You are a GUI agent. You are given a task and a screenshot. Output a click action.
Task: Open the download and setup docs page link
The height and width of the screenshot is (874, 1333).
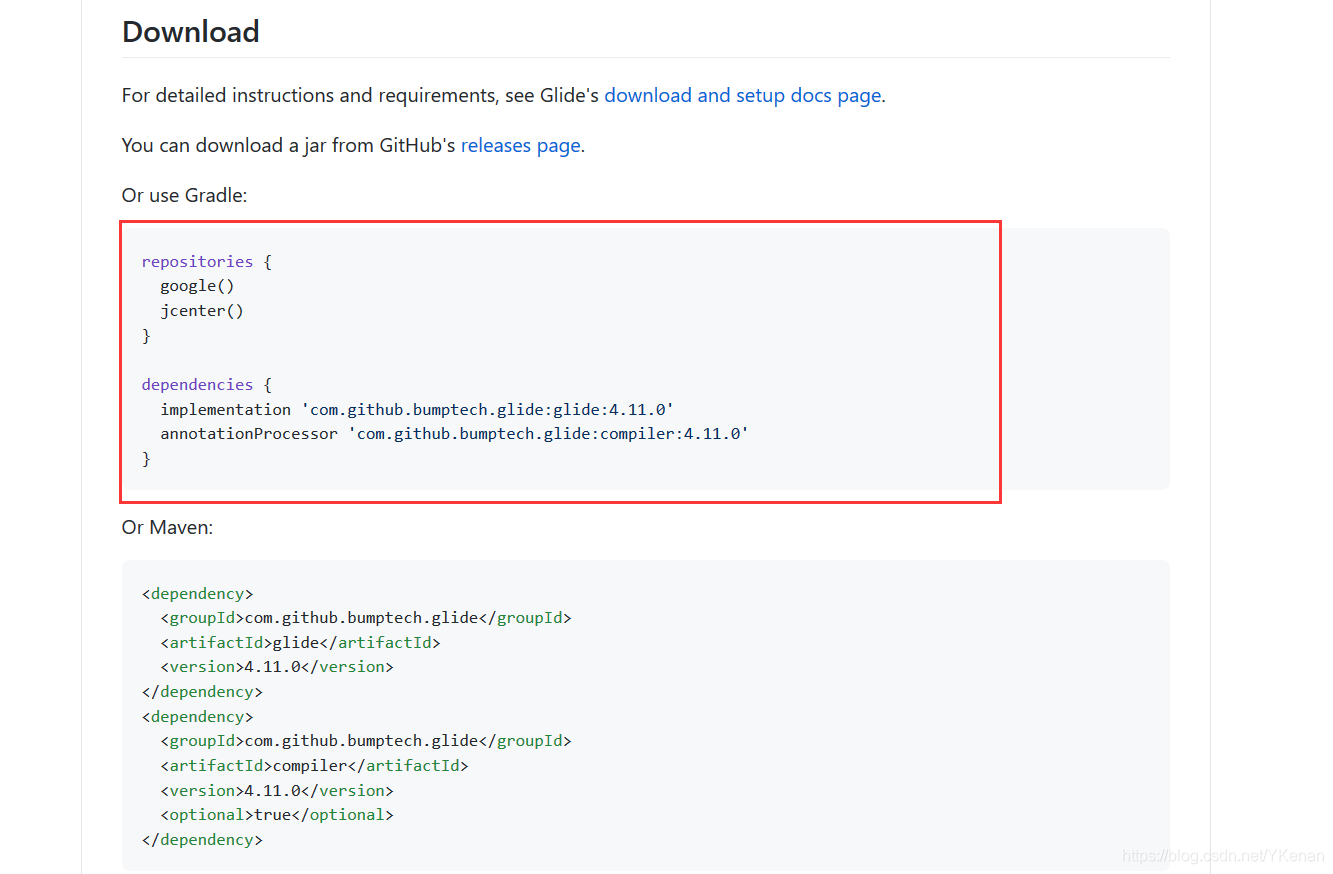[x=743, y=96]
